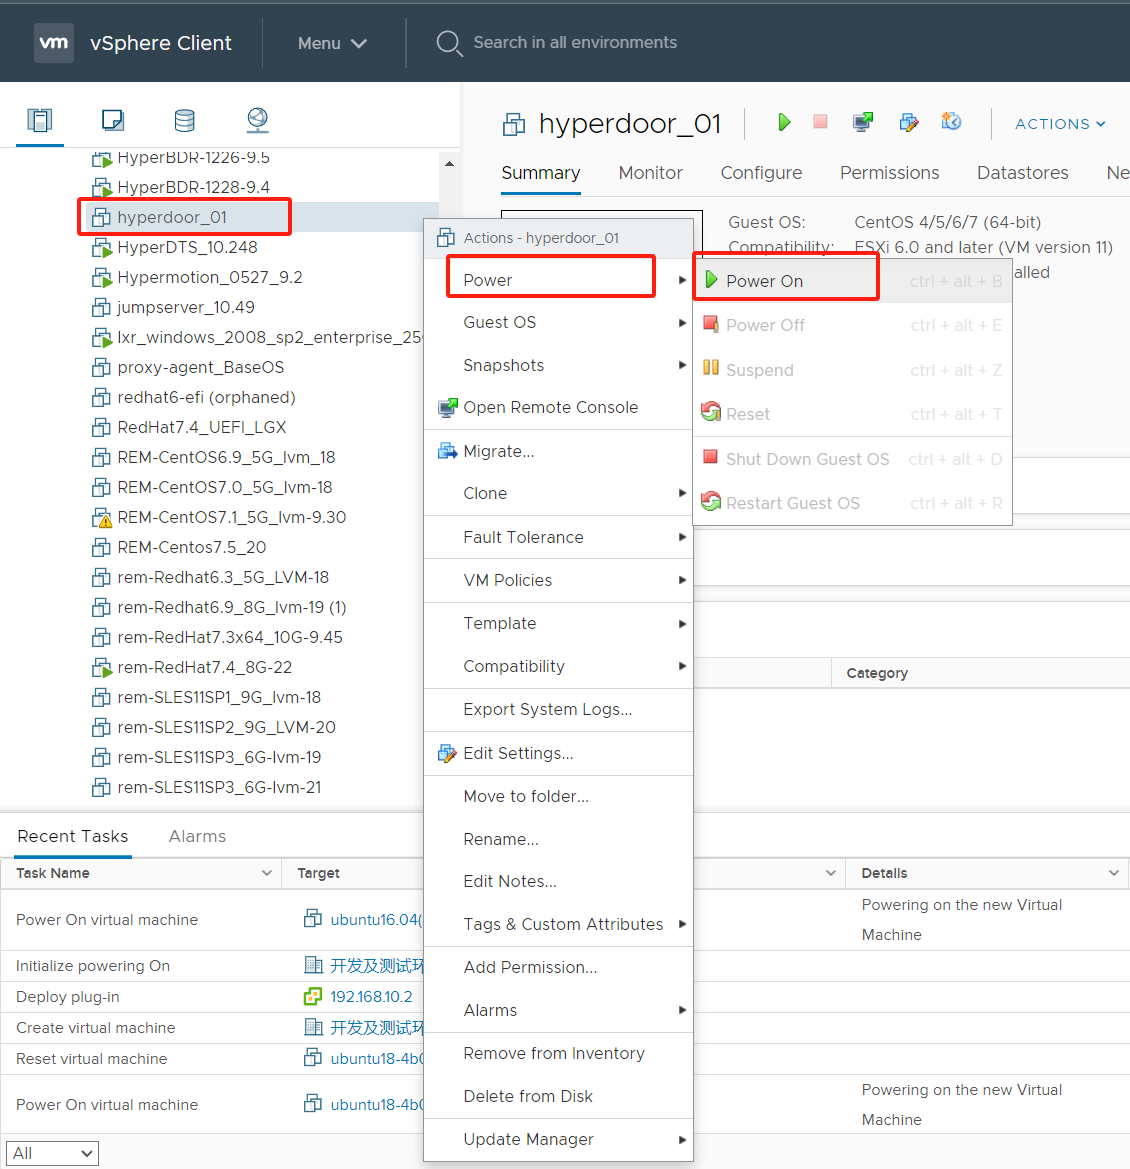
Task: Choose Remove from Inventory
Action: coord(558,1053)
